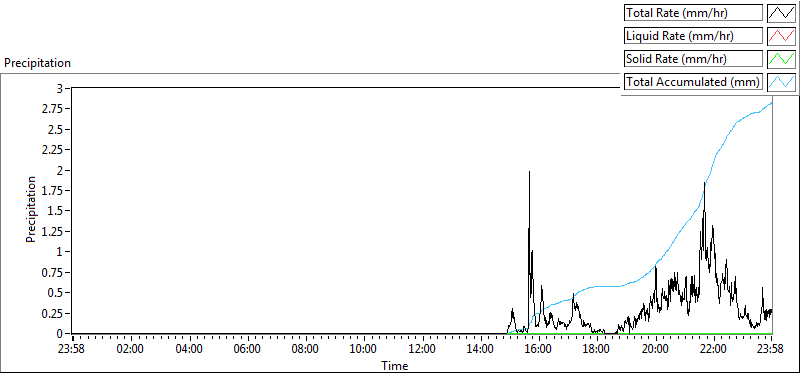The width and height of the screenshot is (800, 373).
Task: Select the Solid Rate (mm/hr) legend label
Action: pyautogui.click(x=693, y=59)
